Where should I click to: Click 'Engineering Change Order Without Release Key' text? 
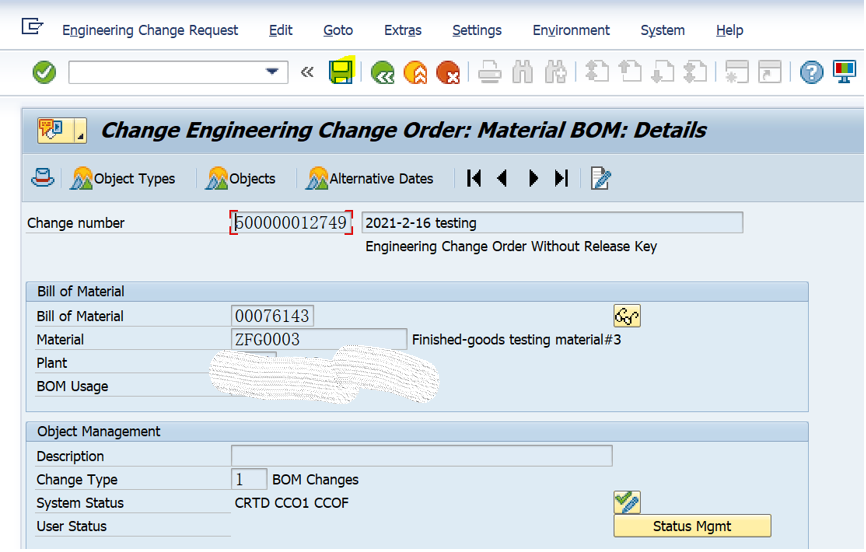(x=511, y=246)
